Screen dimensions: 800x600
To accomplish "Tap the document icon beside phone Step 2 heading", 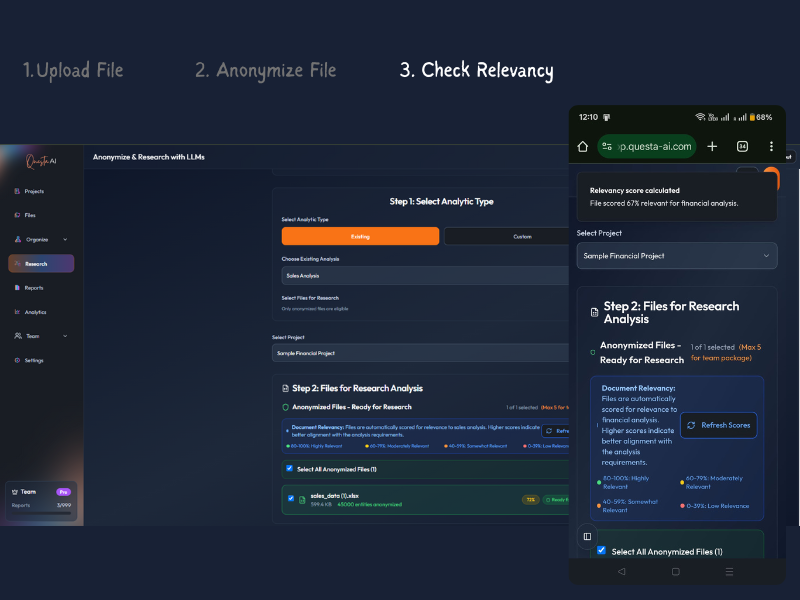I will (x=594, y=312).
